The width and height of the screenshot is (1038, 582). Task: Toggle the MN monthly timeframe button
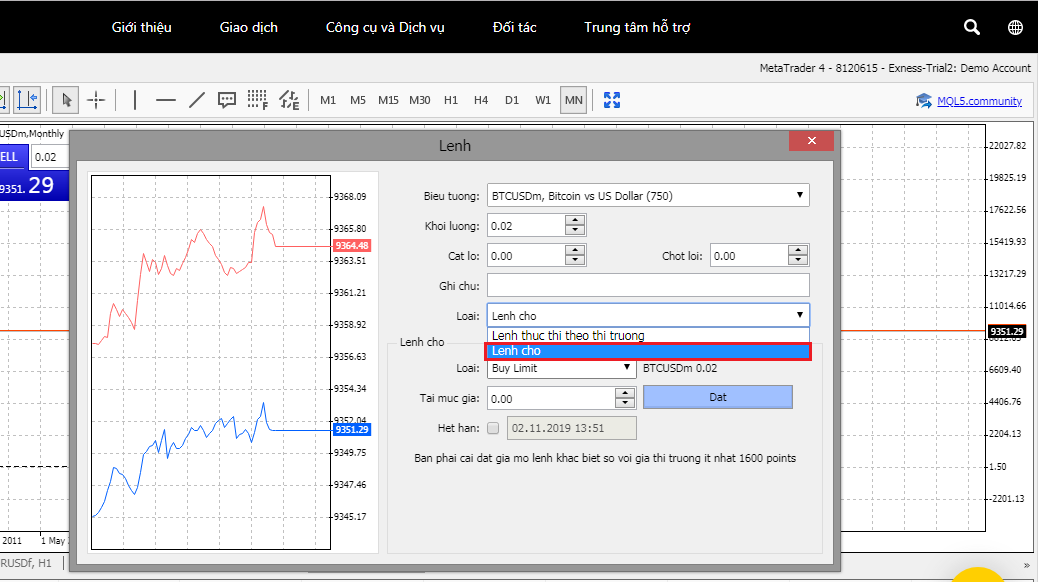(573, 100)
